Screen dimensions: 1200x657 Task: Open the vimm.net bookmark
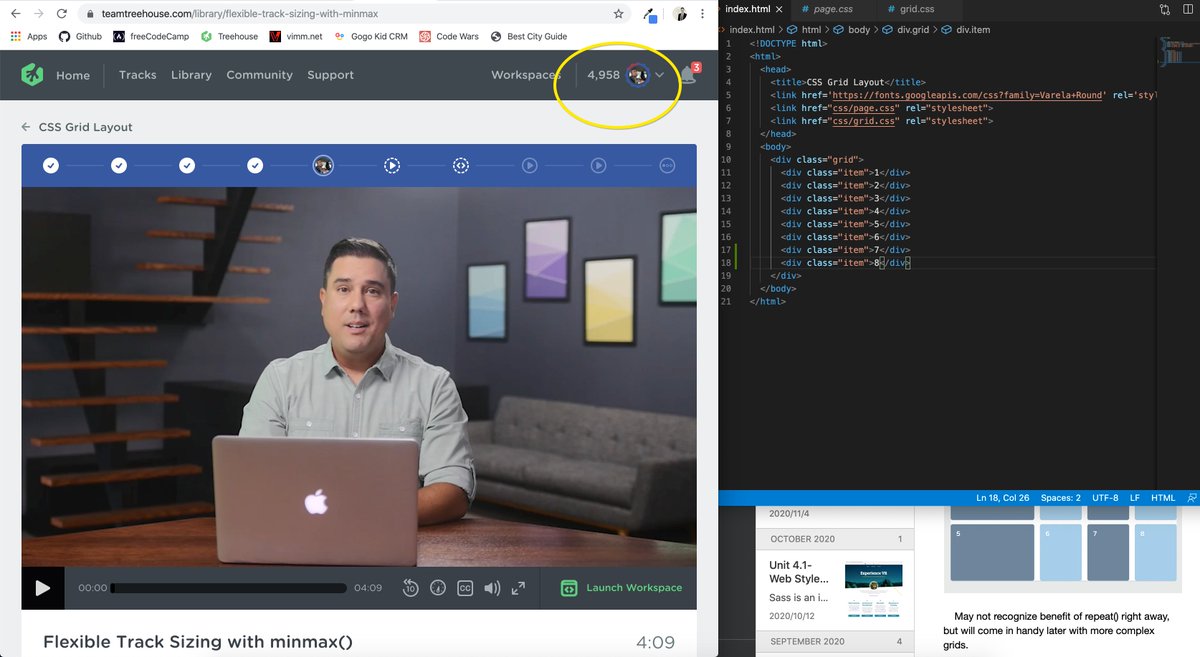(297, 36)
